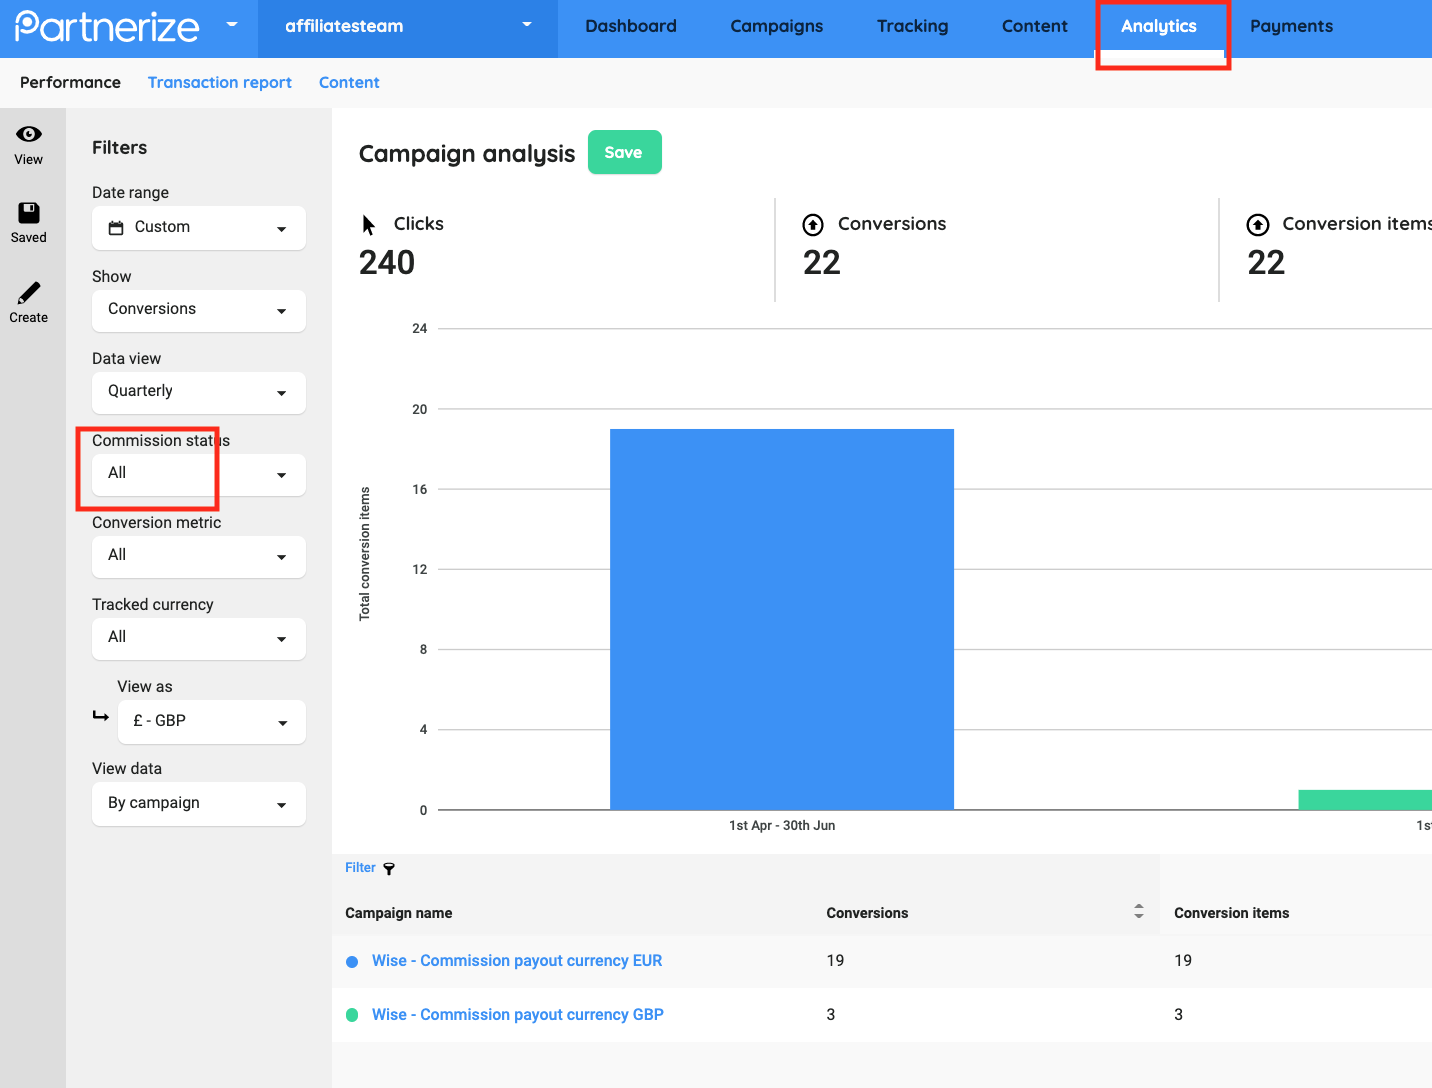This screenshot has width=1432, height=1088.
Task: Click the green dot for Wise GBP campaign
Action: [352, 1015]
